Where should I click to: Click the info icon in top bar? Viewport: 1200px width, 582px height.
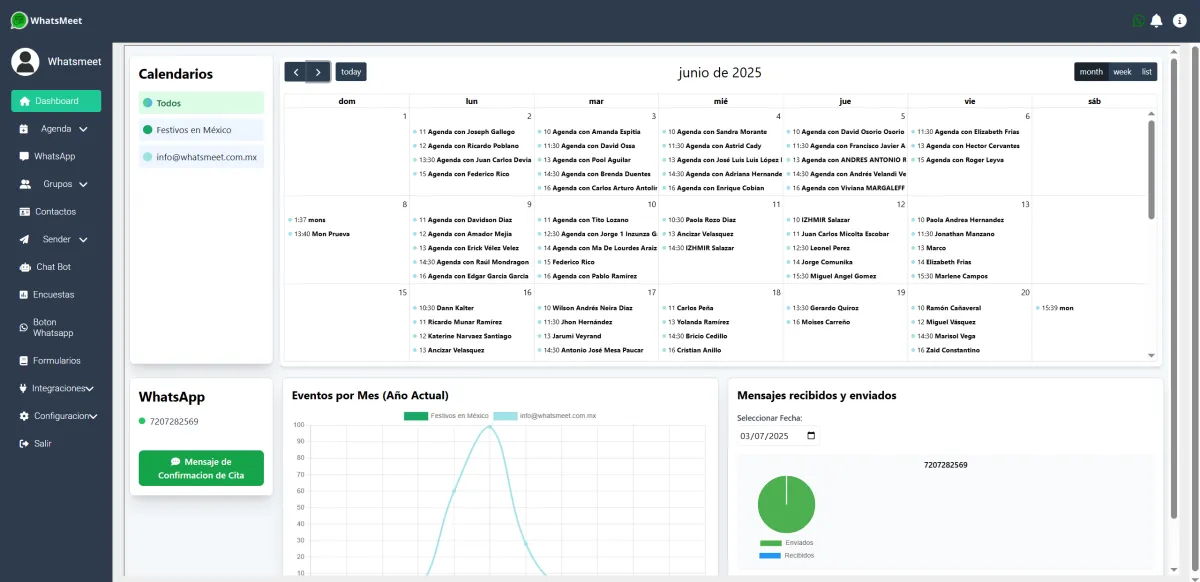(x=1180, y=20)
